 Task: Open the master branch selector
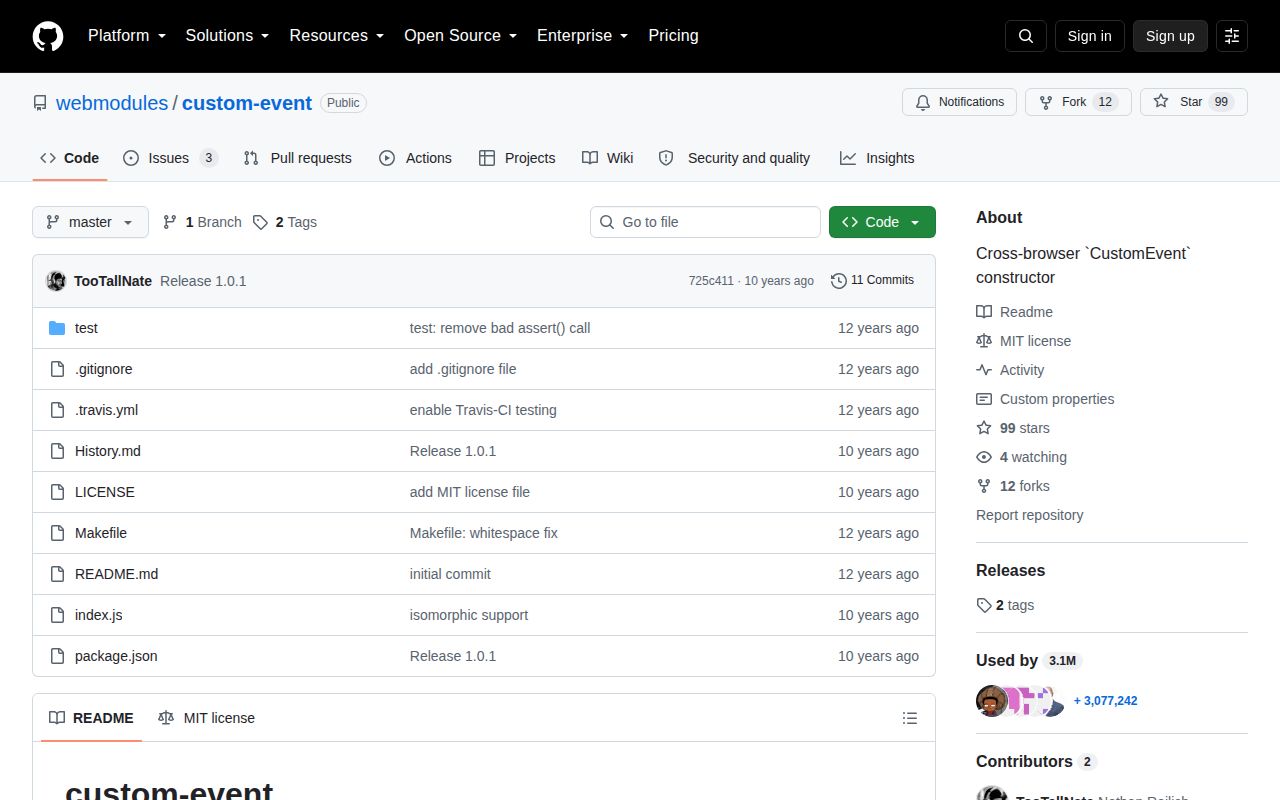[x=90, y=222]
